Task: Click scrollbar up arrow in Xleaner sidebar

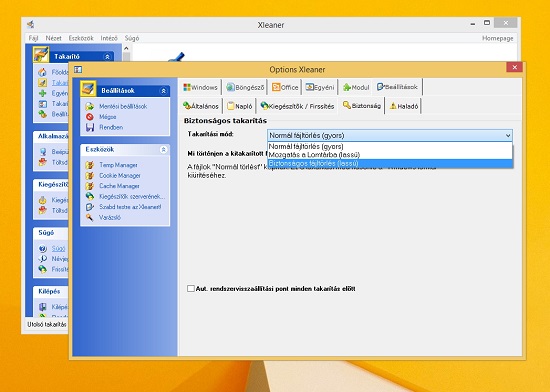Action: point(127,48)
